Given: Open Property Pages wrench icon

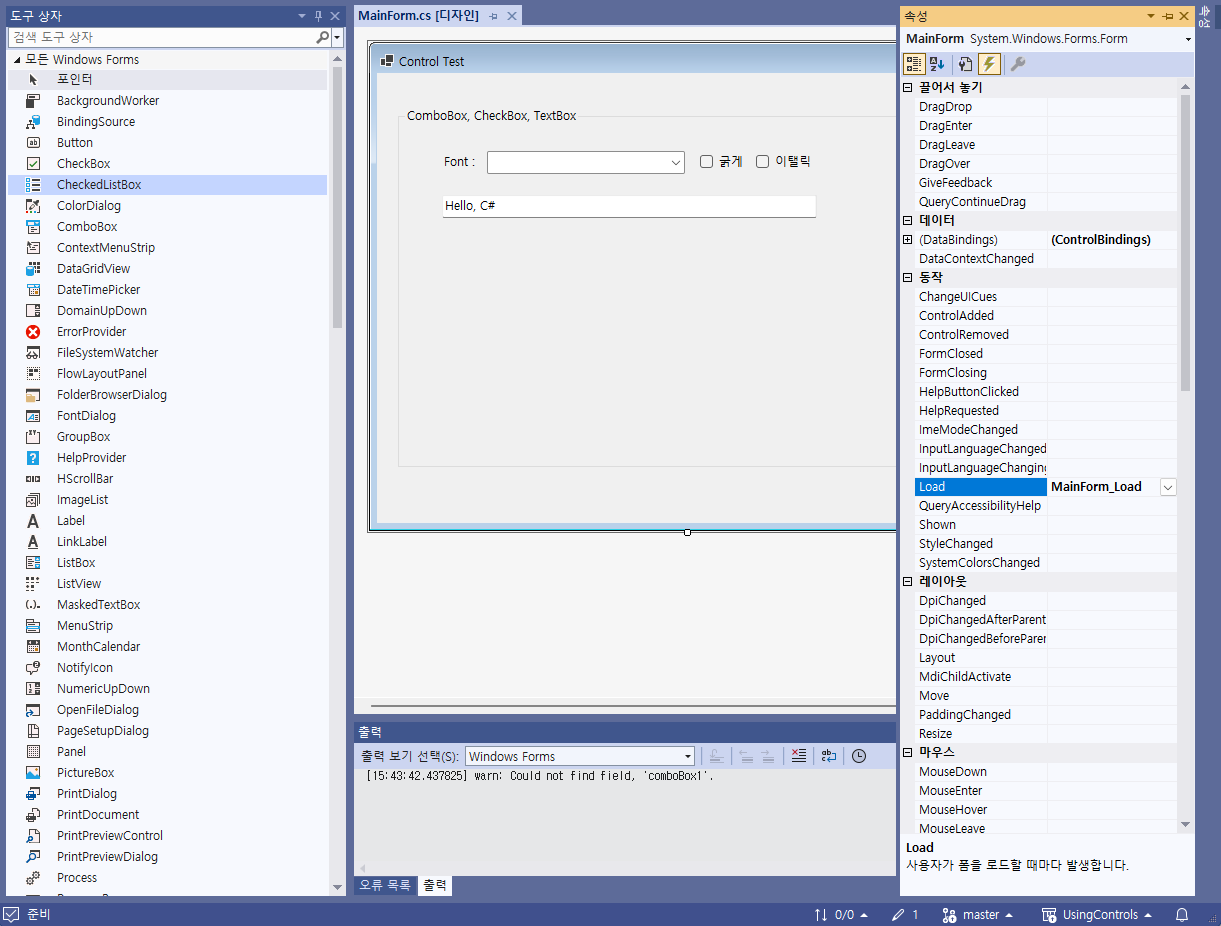Looking at the screenshot, I should [x=1018, y=64].
